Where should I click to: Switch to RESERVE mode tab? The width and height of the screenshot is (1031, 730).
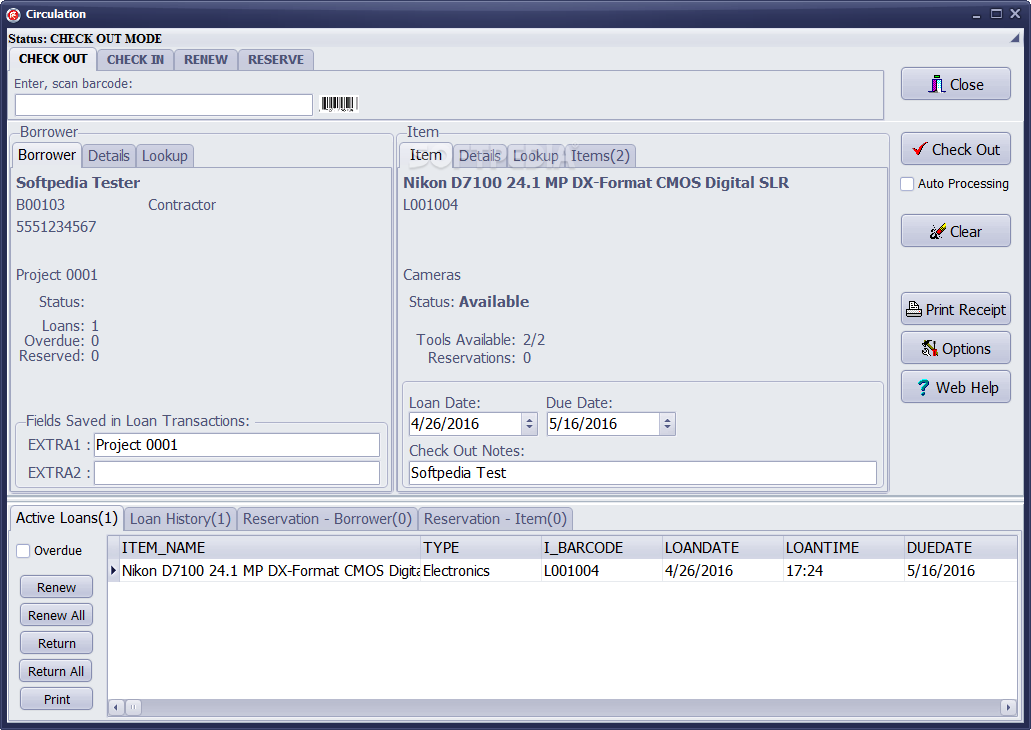[x=276, y=60]
